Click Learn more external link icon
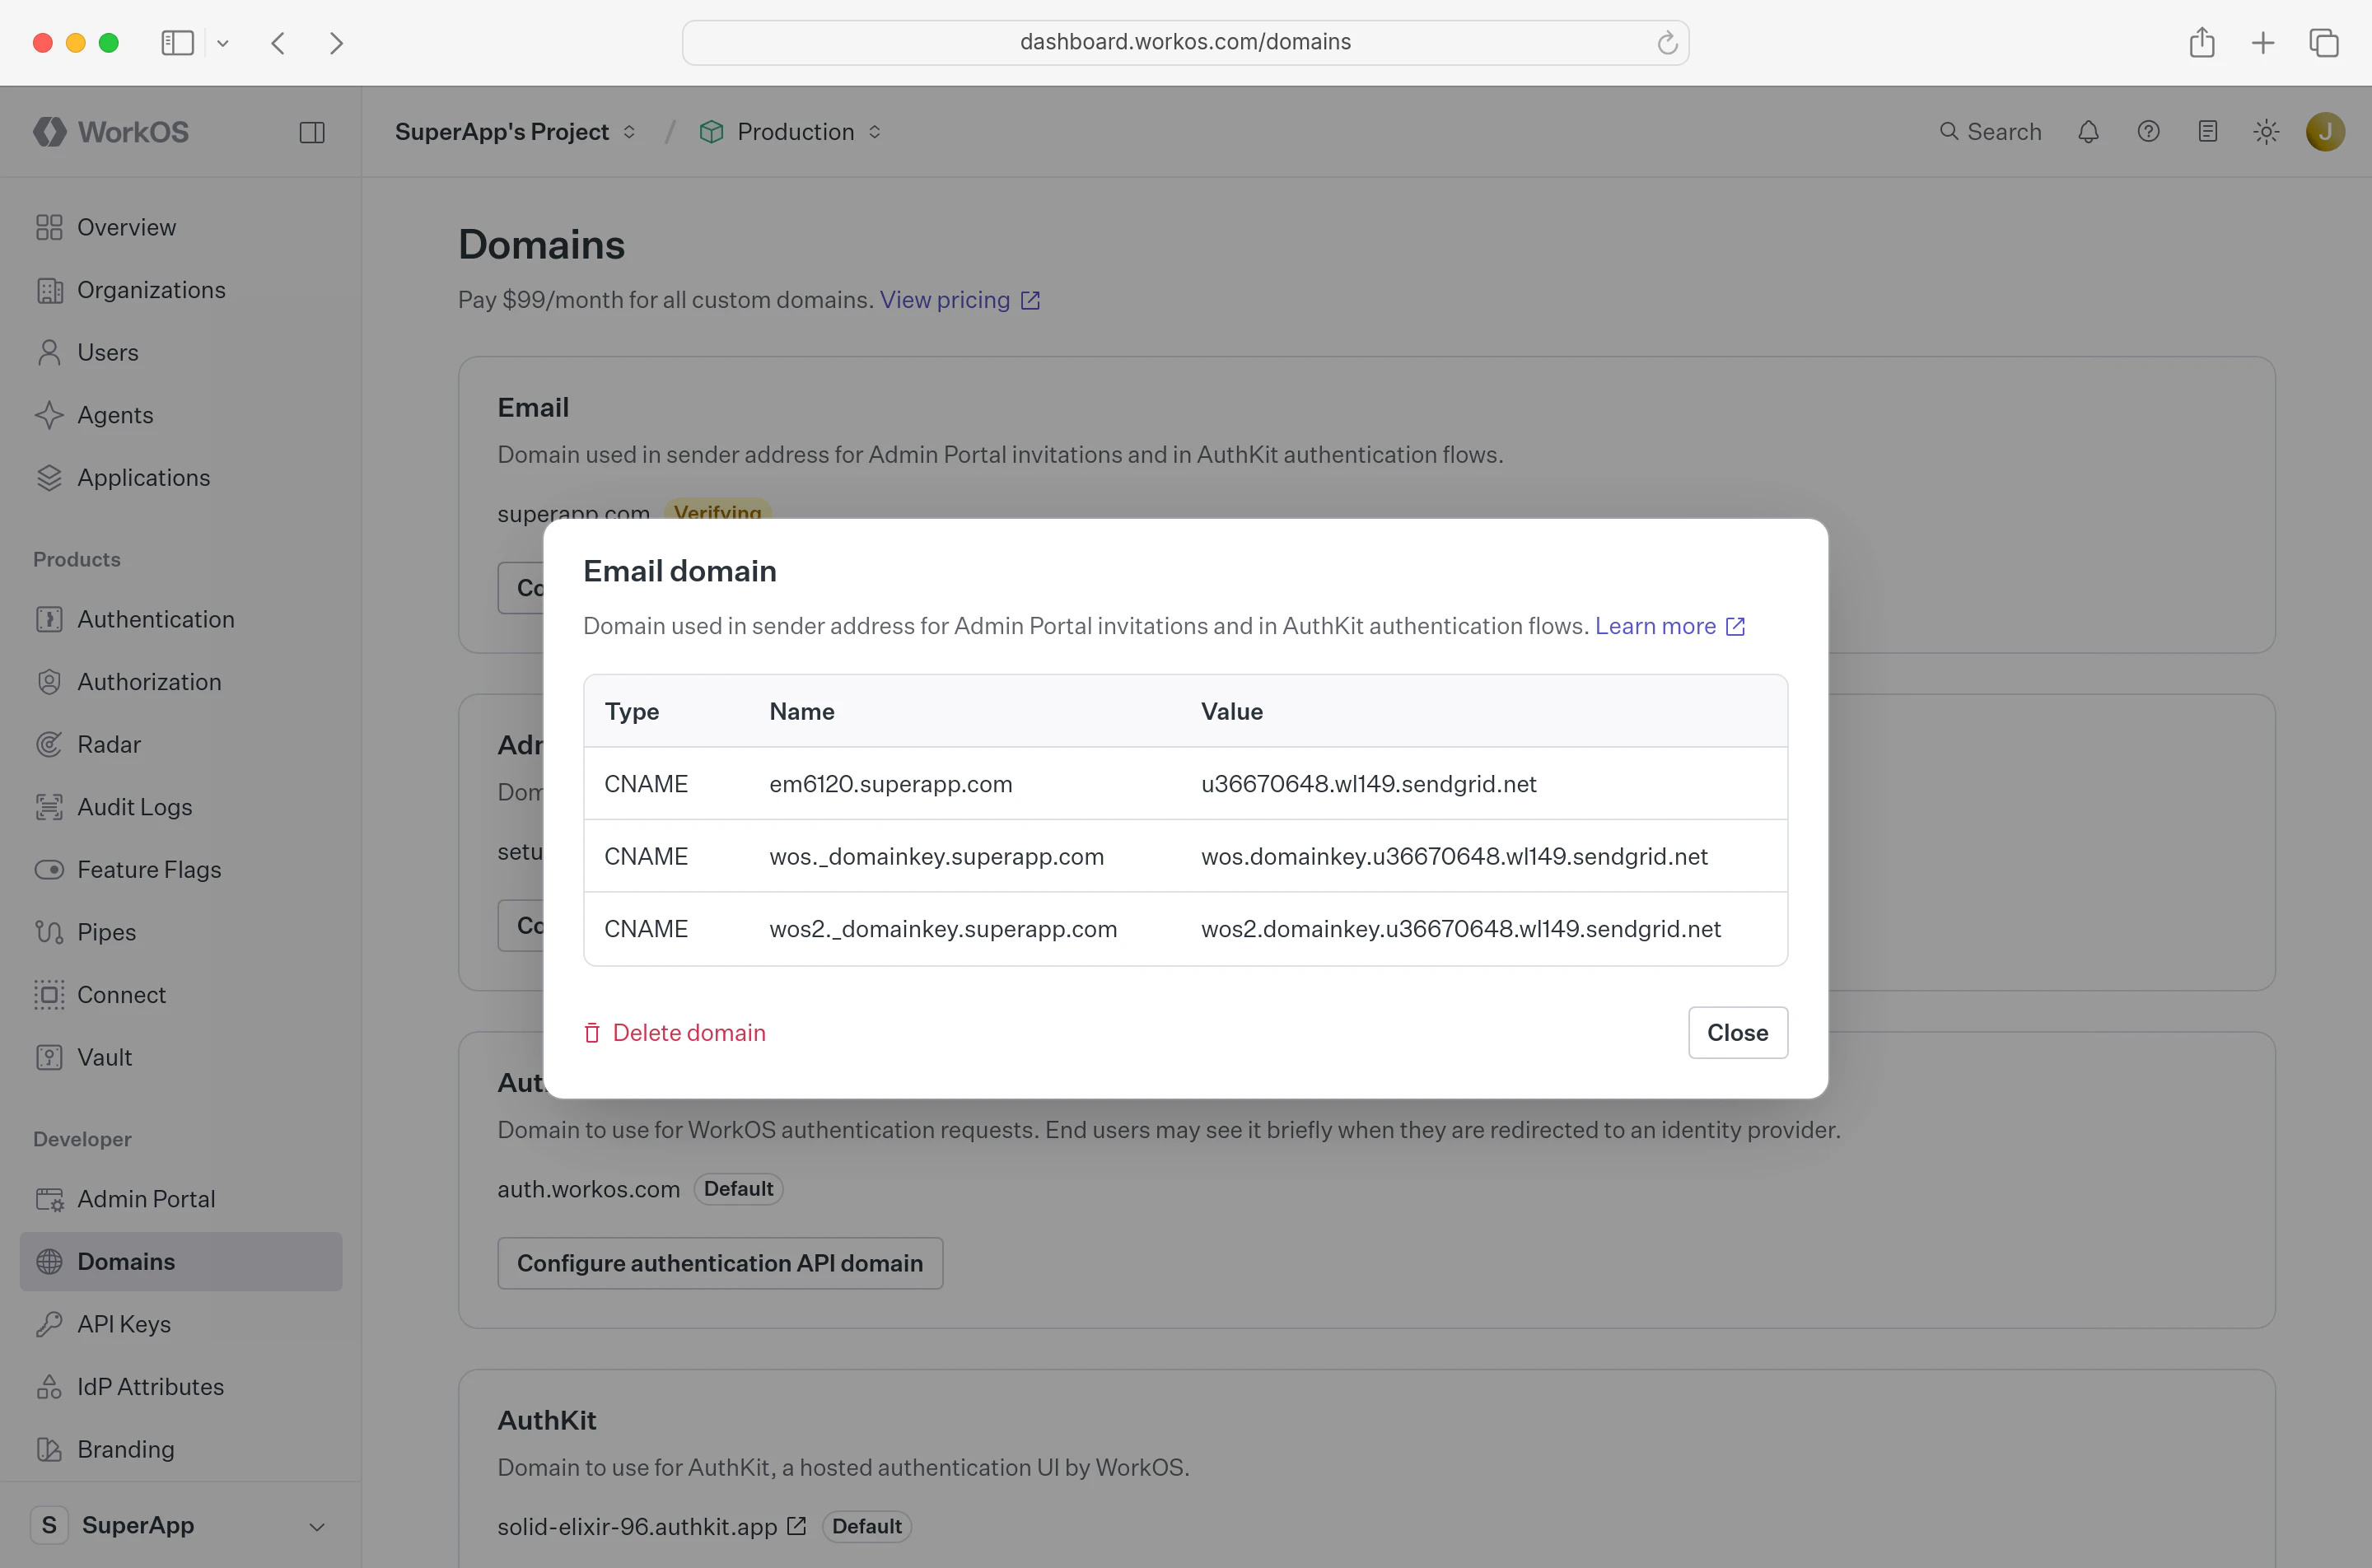 (x=1736, y=626)
